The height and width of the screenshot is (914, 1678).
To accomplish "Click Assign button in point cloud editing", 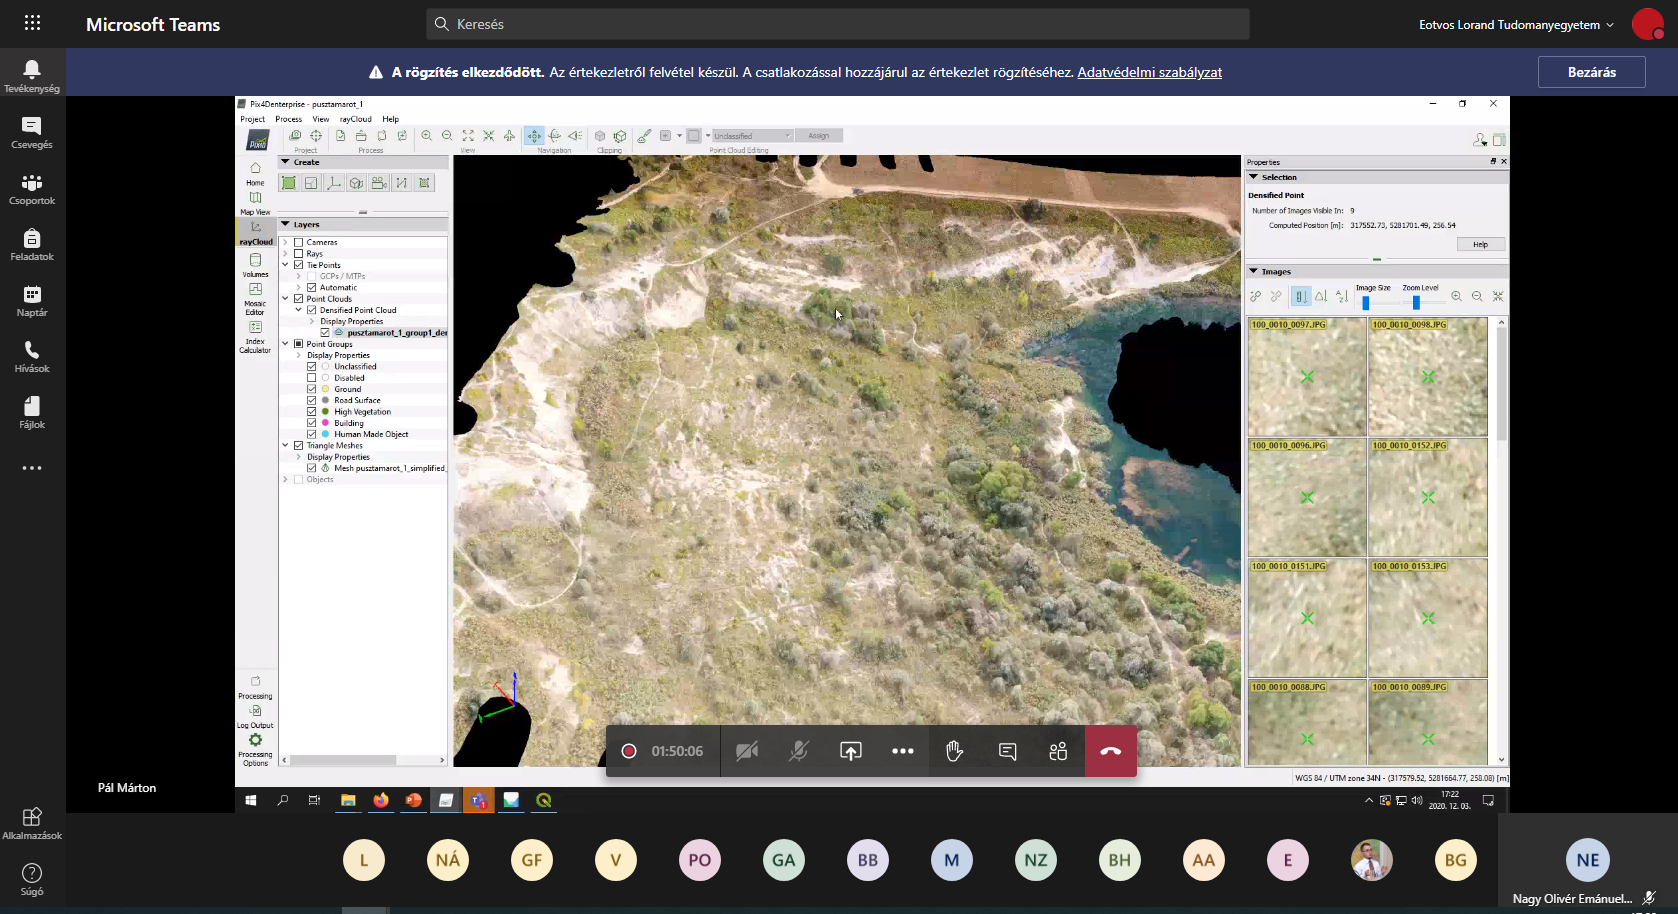I will tap(819, 136).
